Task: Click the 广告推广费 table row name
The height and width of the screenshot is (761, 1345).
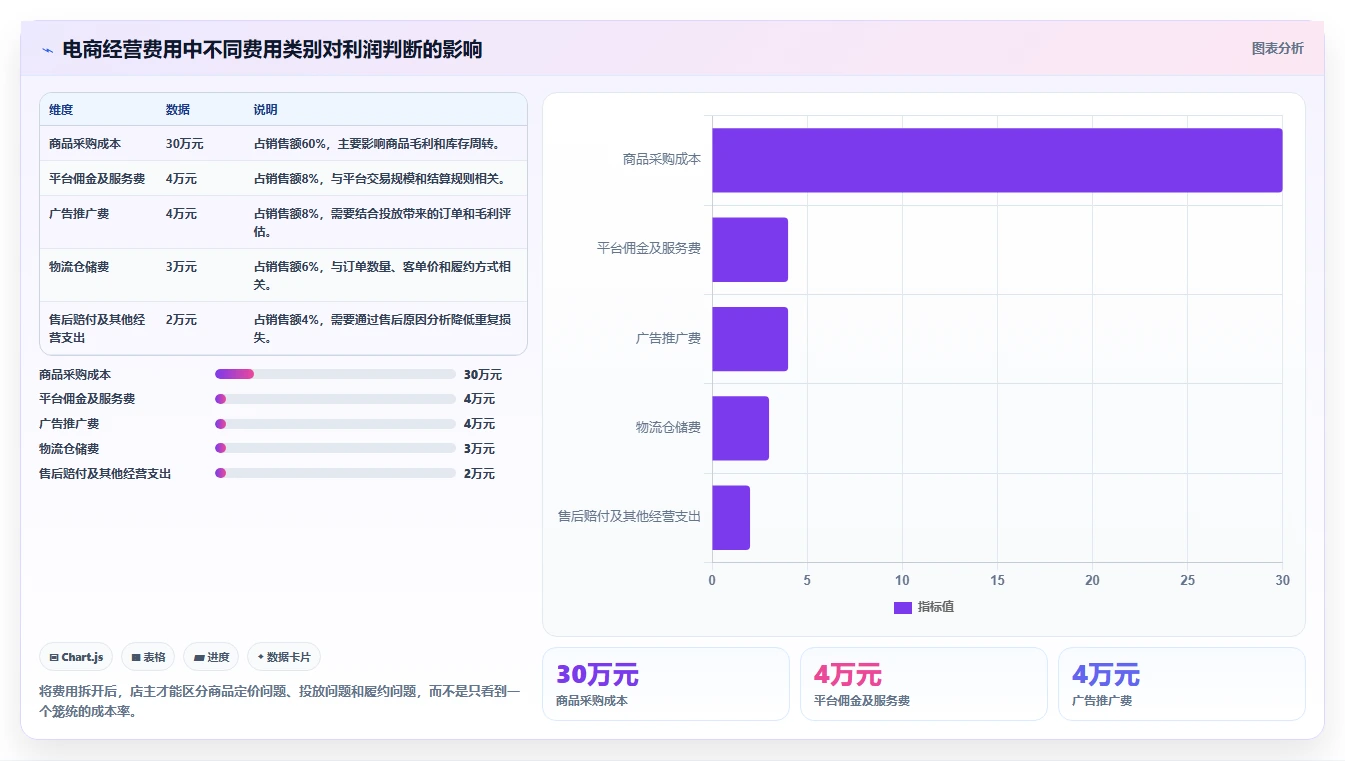Action: click(79, 214)
